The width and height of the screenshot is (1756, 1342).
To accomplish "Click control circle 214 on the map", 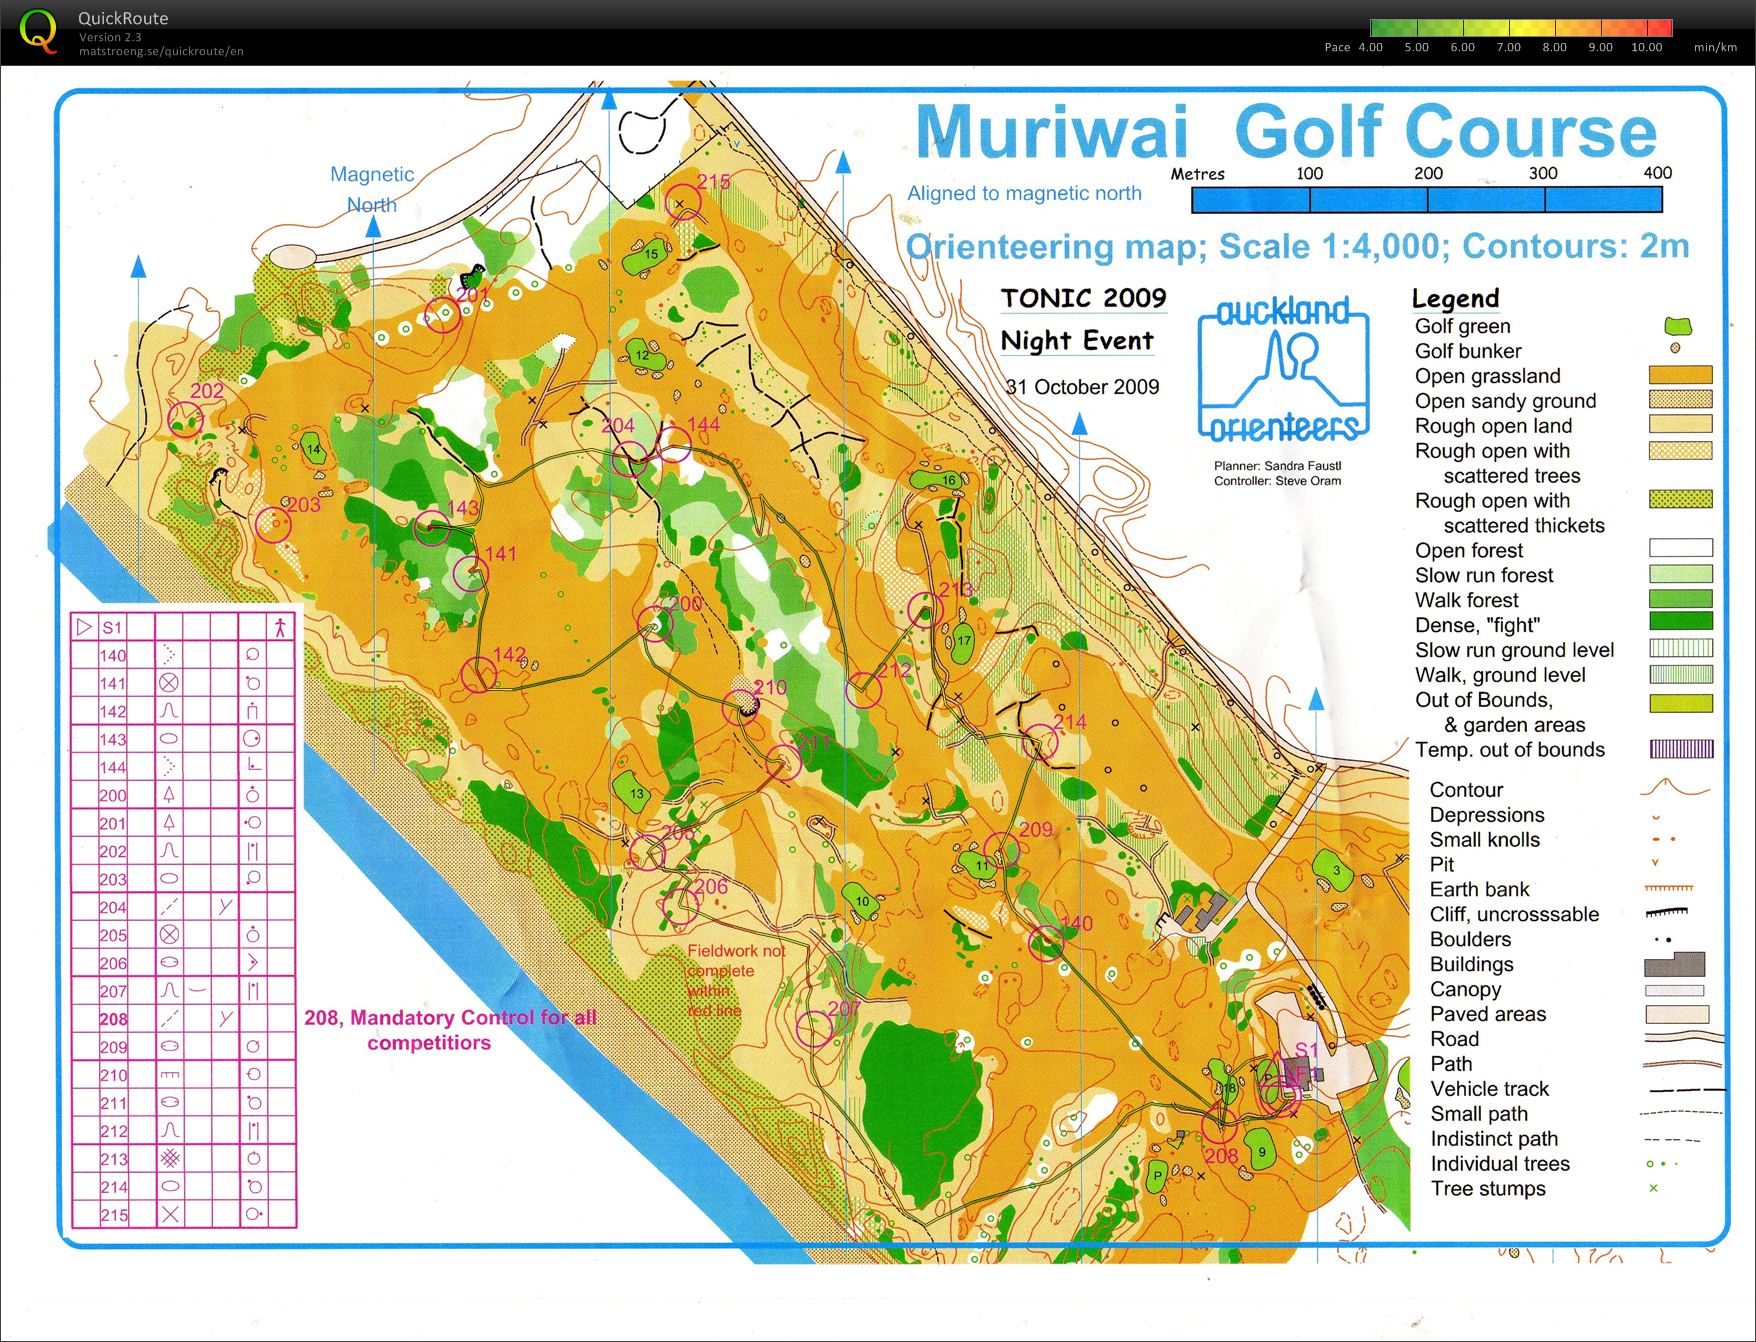I will [x=1040, y=743].
